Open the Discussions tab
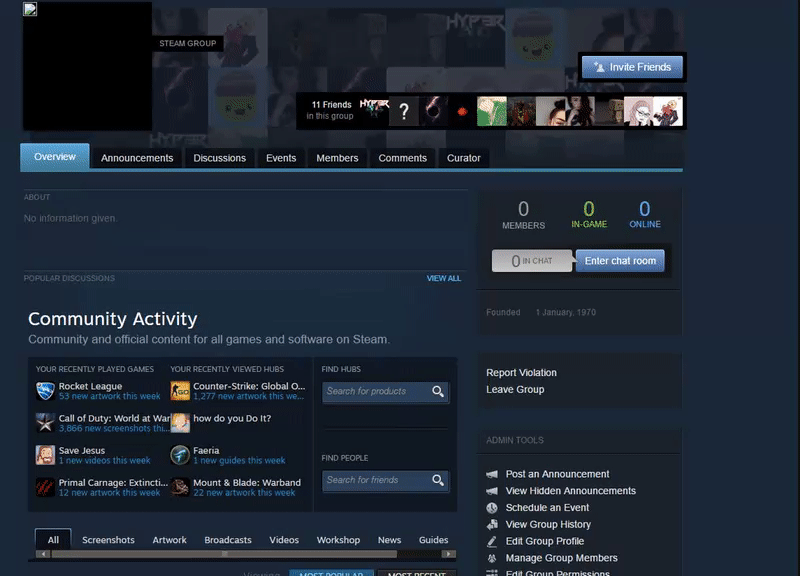The width and height of the screenshot is (800, 576). point(219,158)
